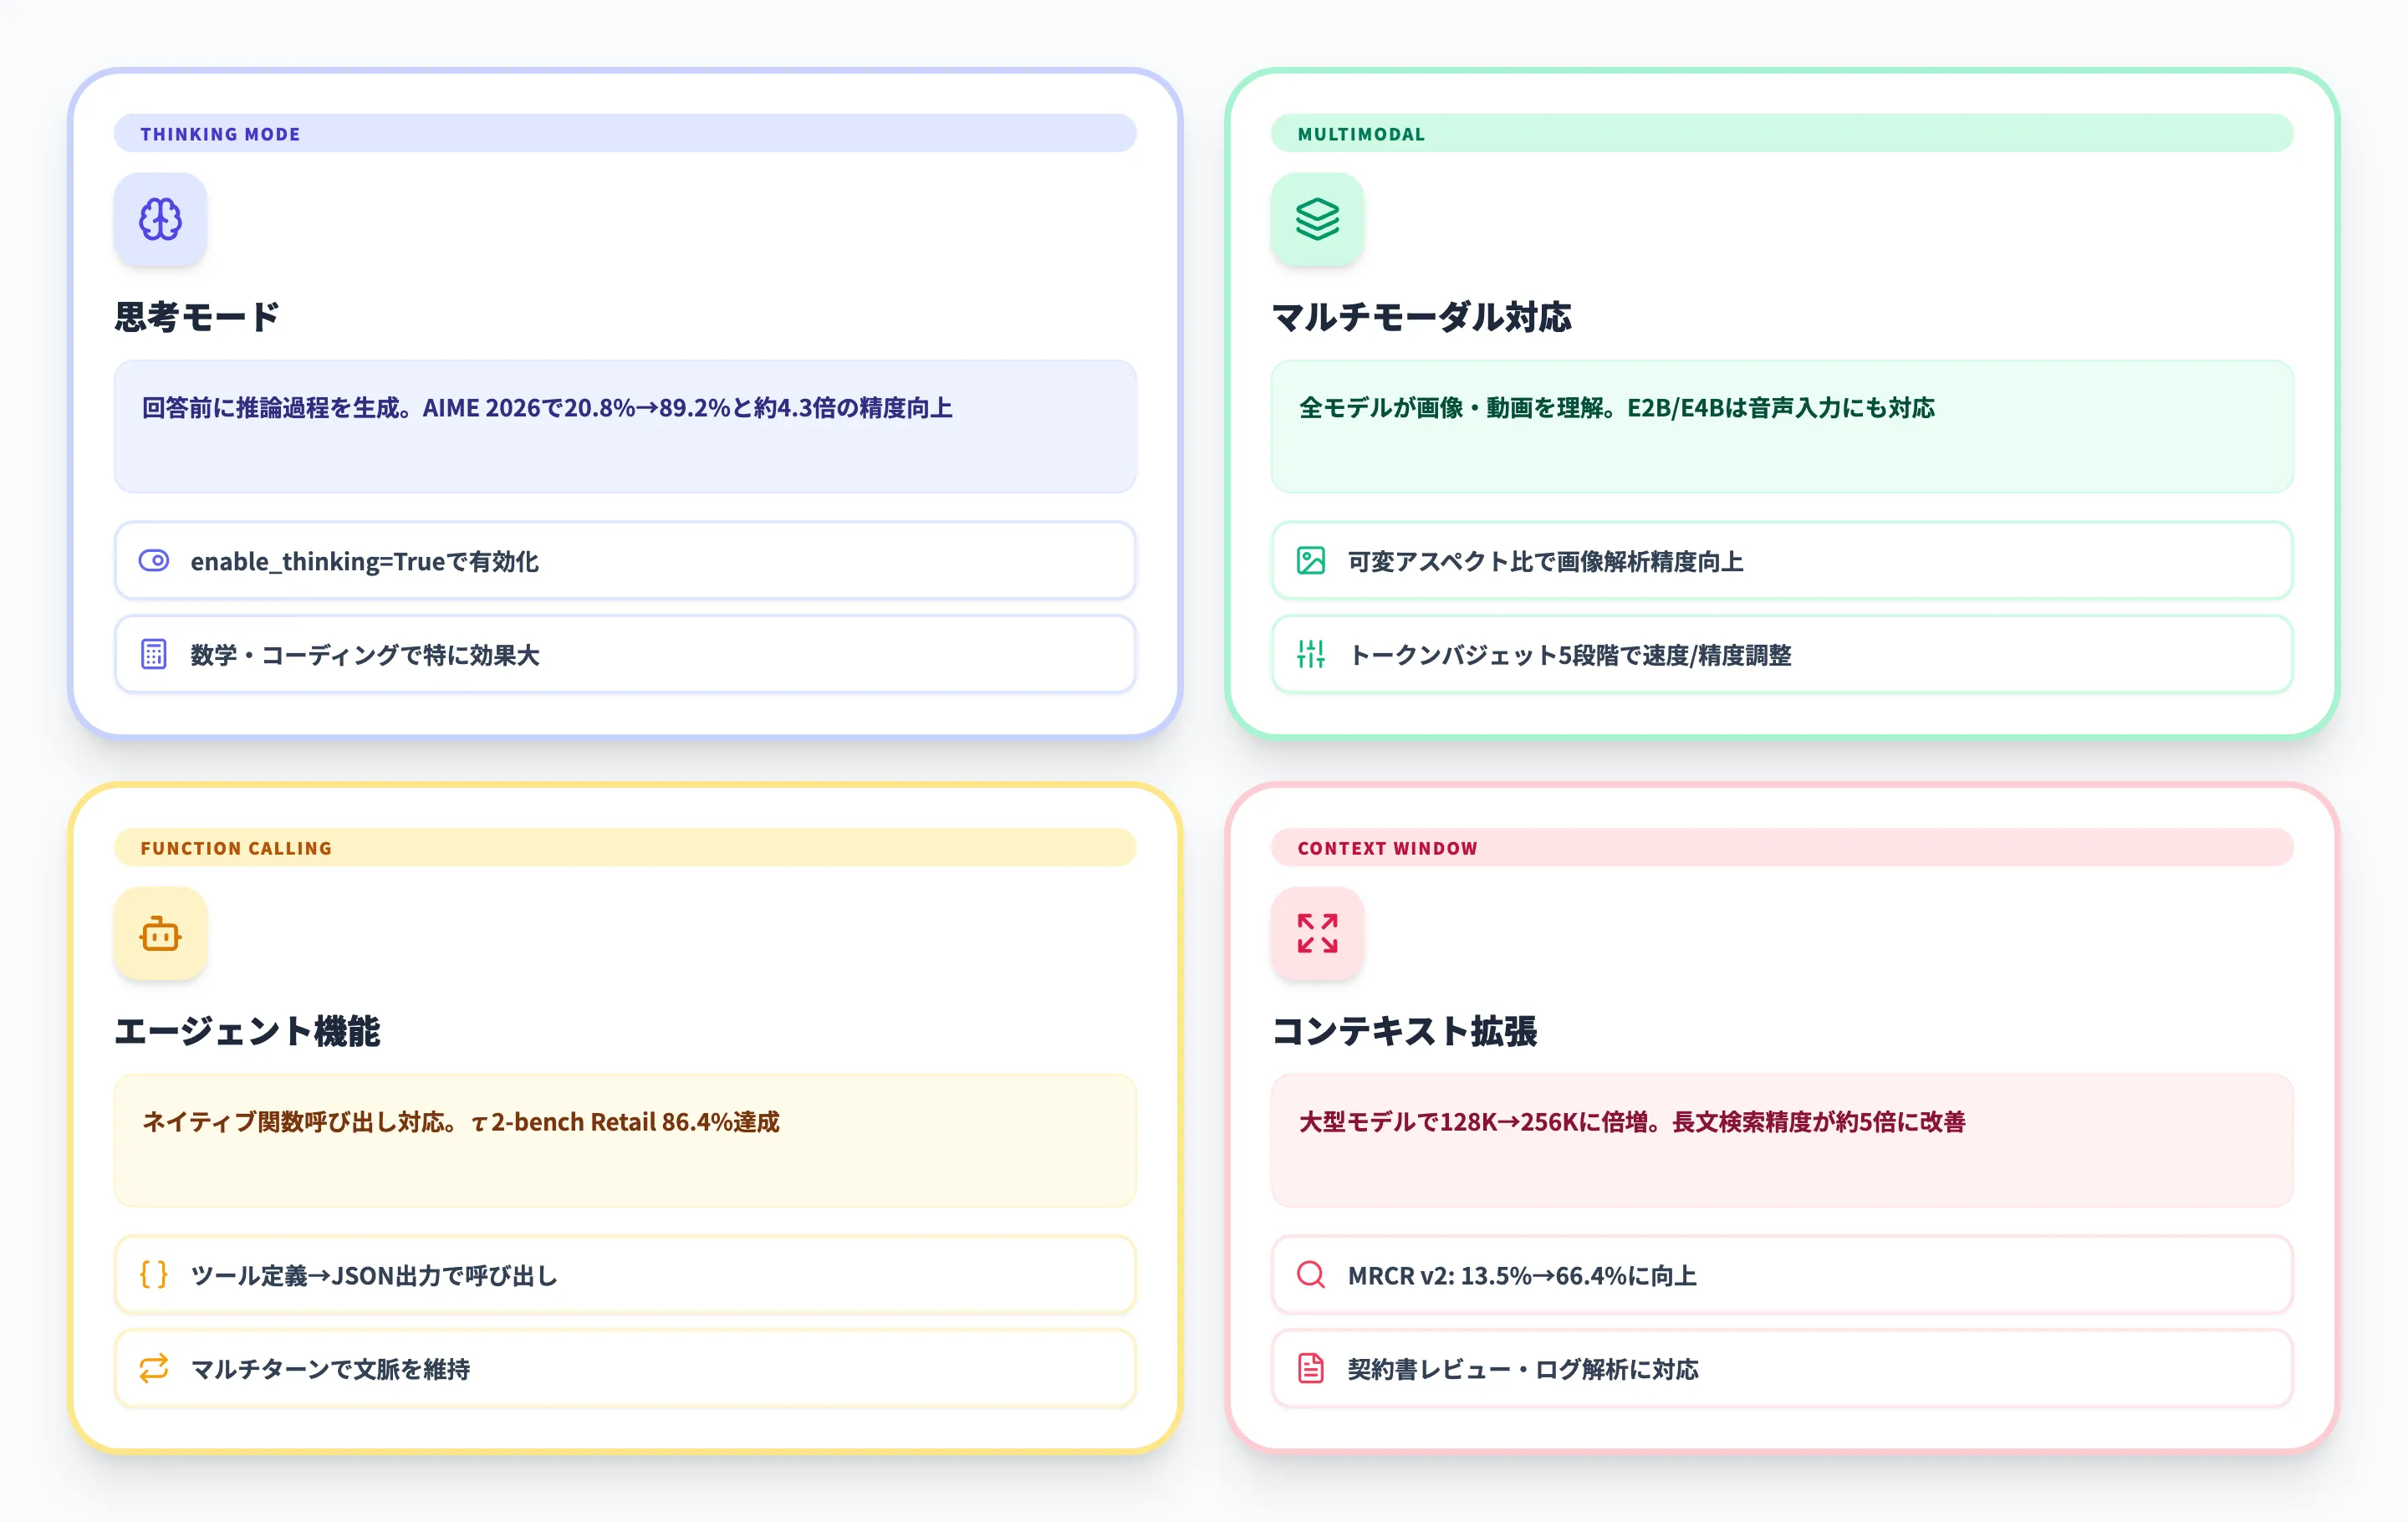
Task: Click the eye icon next to enable_thinking=True
Action: tap(152, 561)
